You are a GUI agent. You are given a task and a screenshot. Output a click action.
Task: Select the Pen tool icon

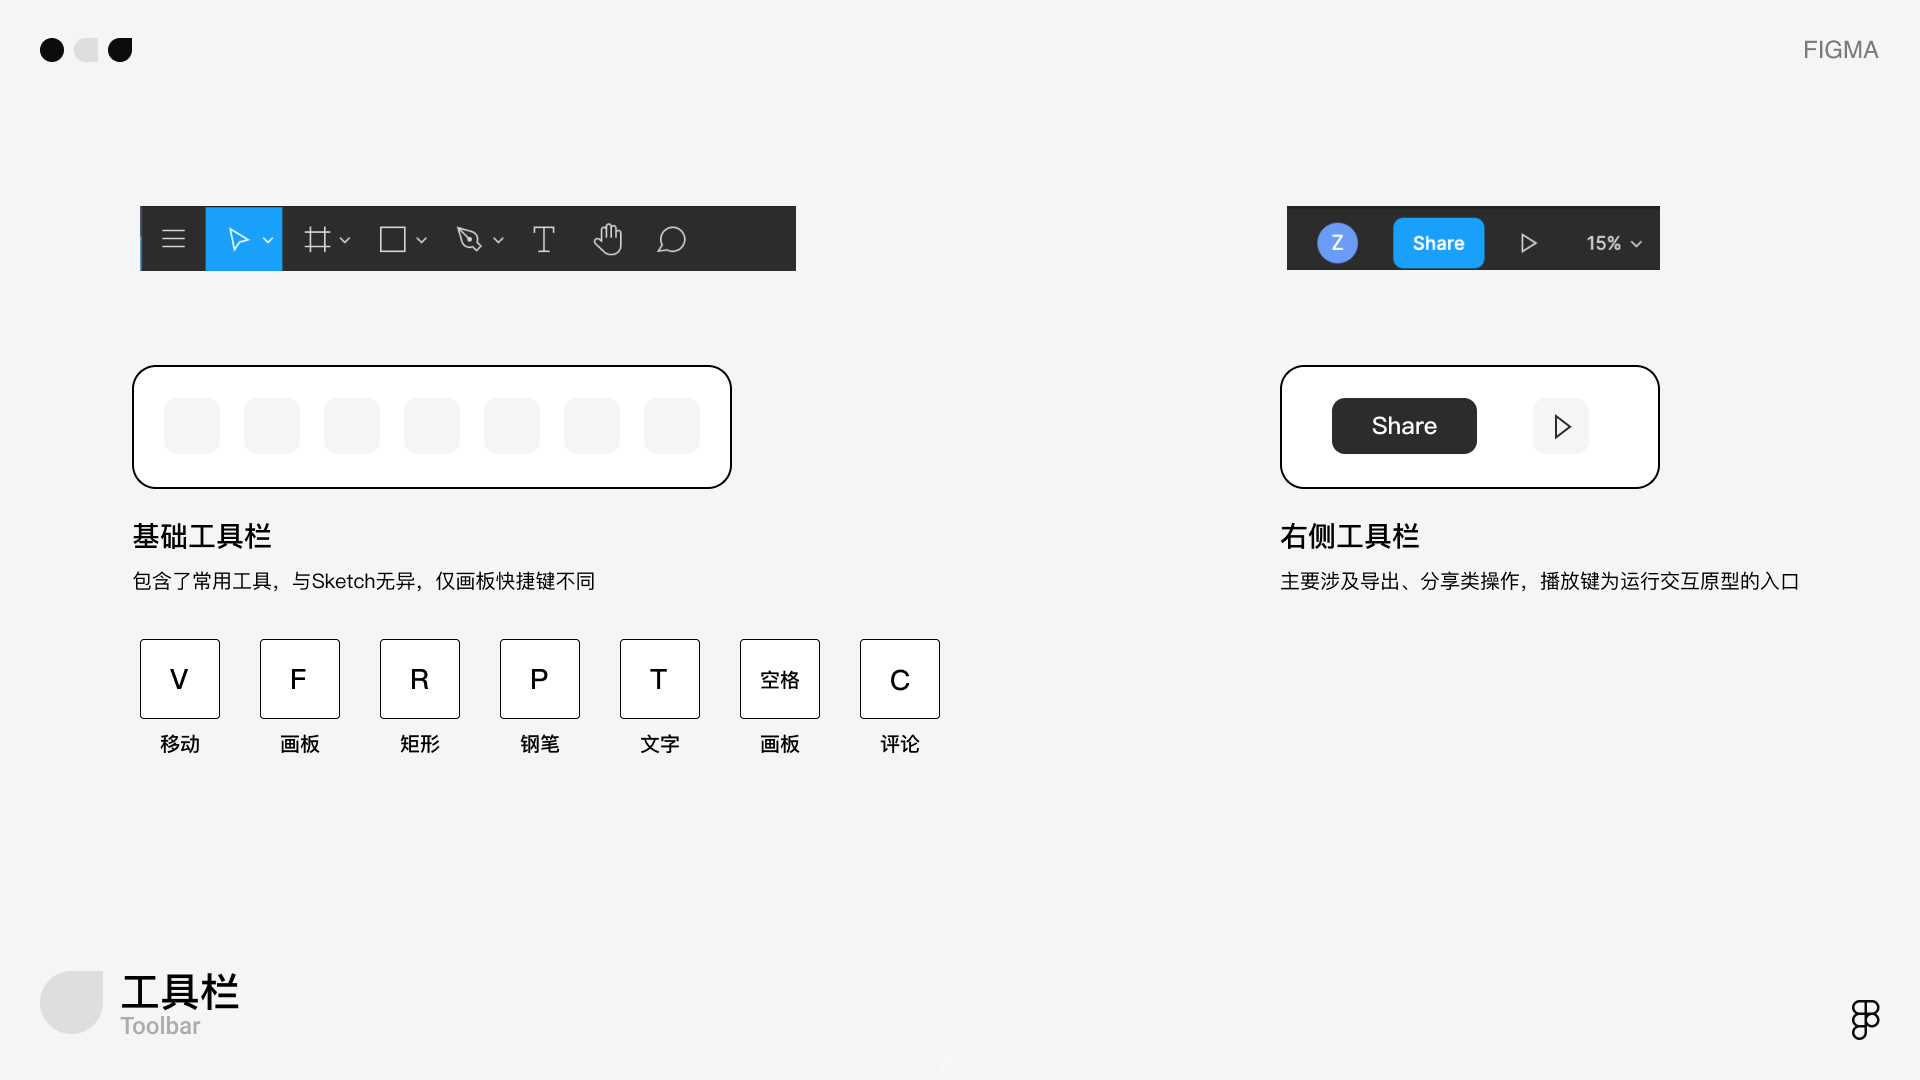click(x=469, y=240)
